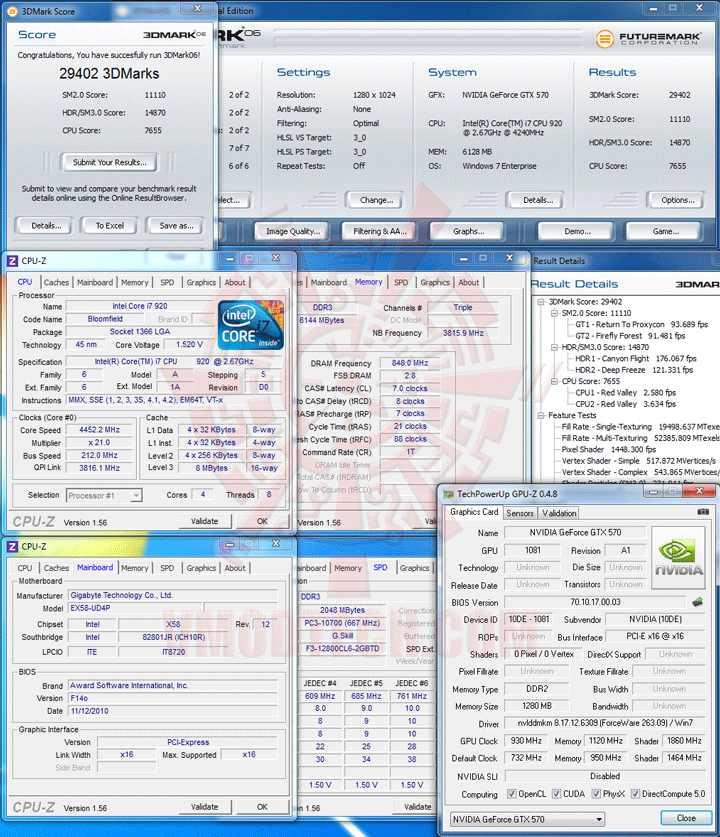Click Image Quality button
The height and width of the screenshot is (837, 720).
click(292, 231)
